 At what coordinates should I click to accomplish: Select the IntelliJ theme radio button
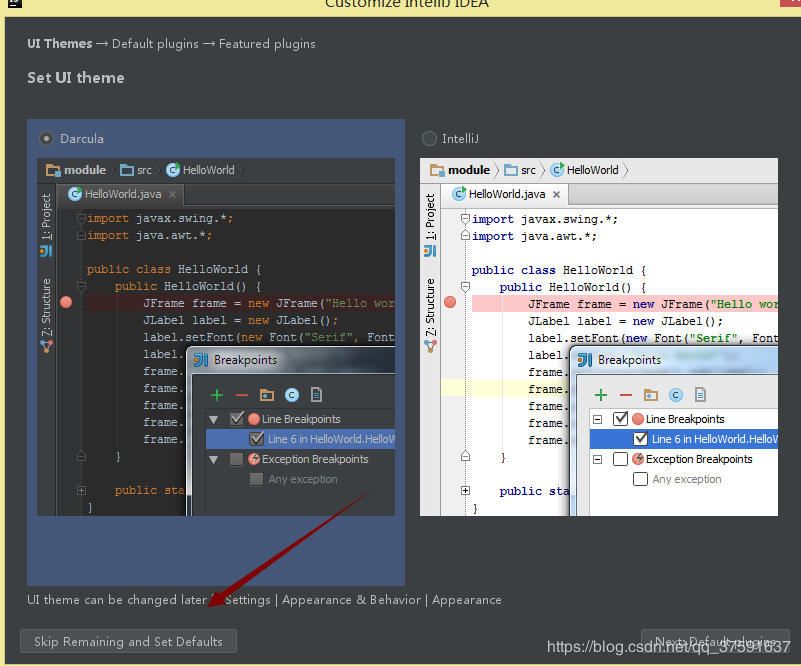point(430,138)
